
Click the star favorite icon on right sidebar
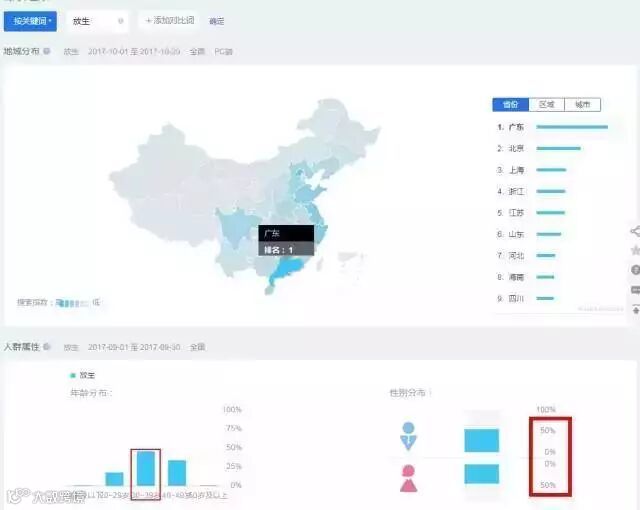[x=636, y=250]
